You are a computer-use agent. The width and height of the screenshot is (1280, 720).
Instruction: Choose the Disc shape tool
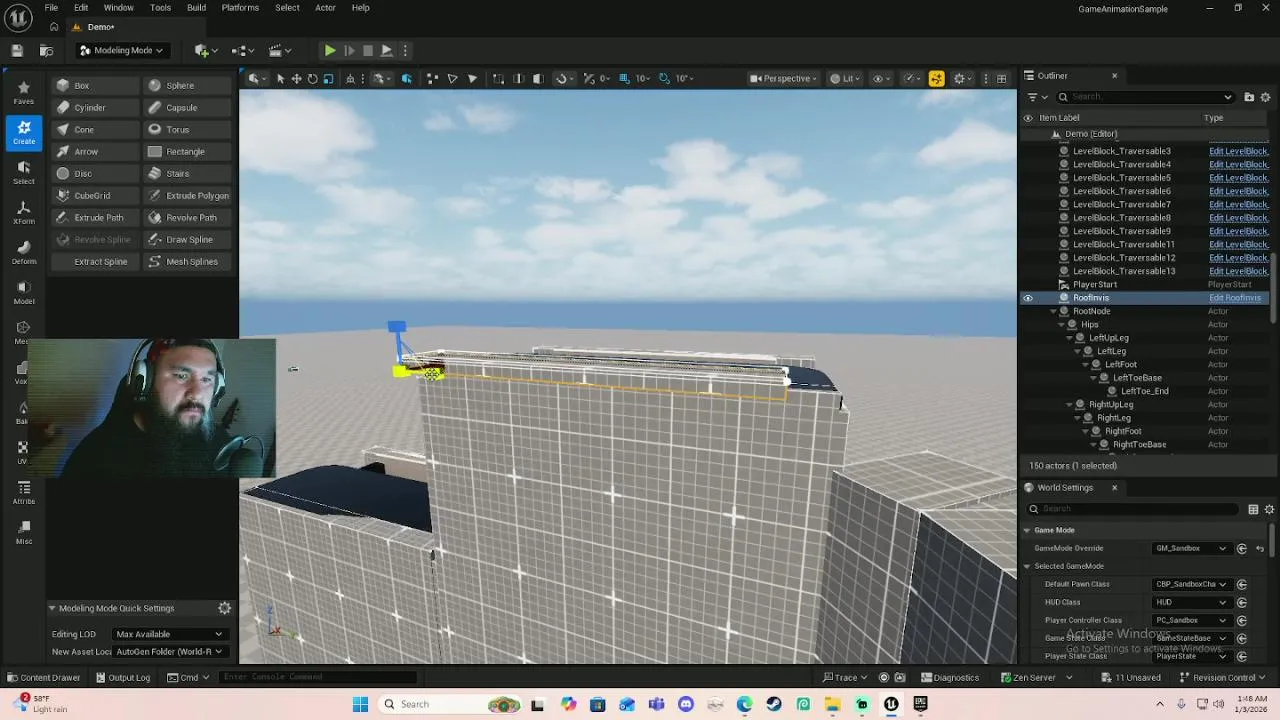tap(96, 174)
